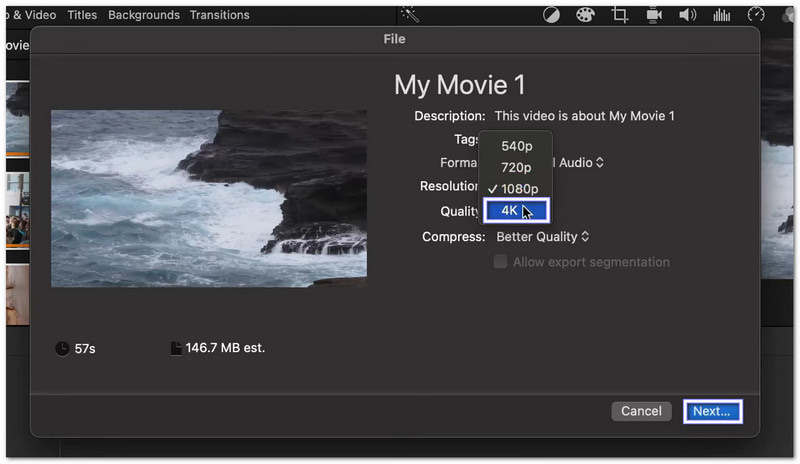Click the file size document icon

tap(176, 348)
